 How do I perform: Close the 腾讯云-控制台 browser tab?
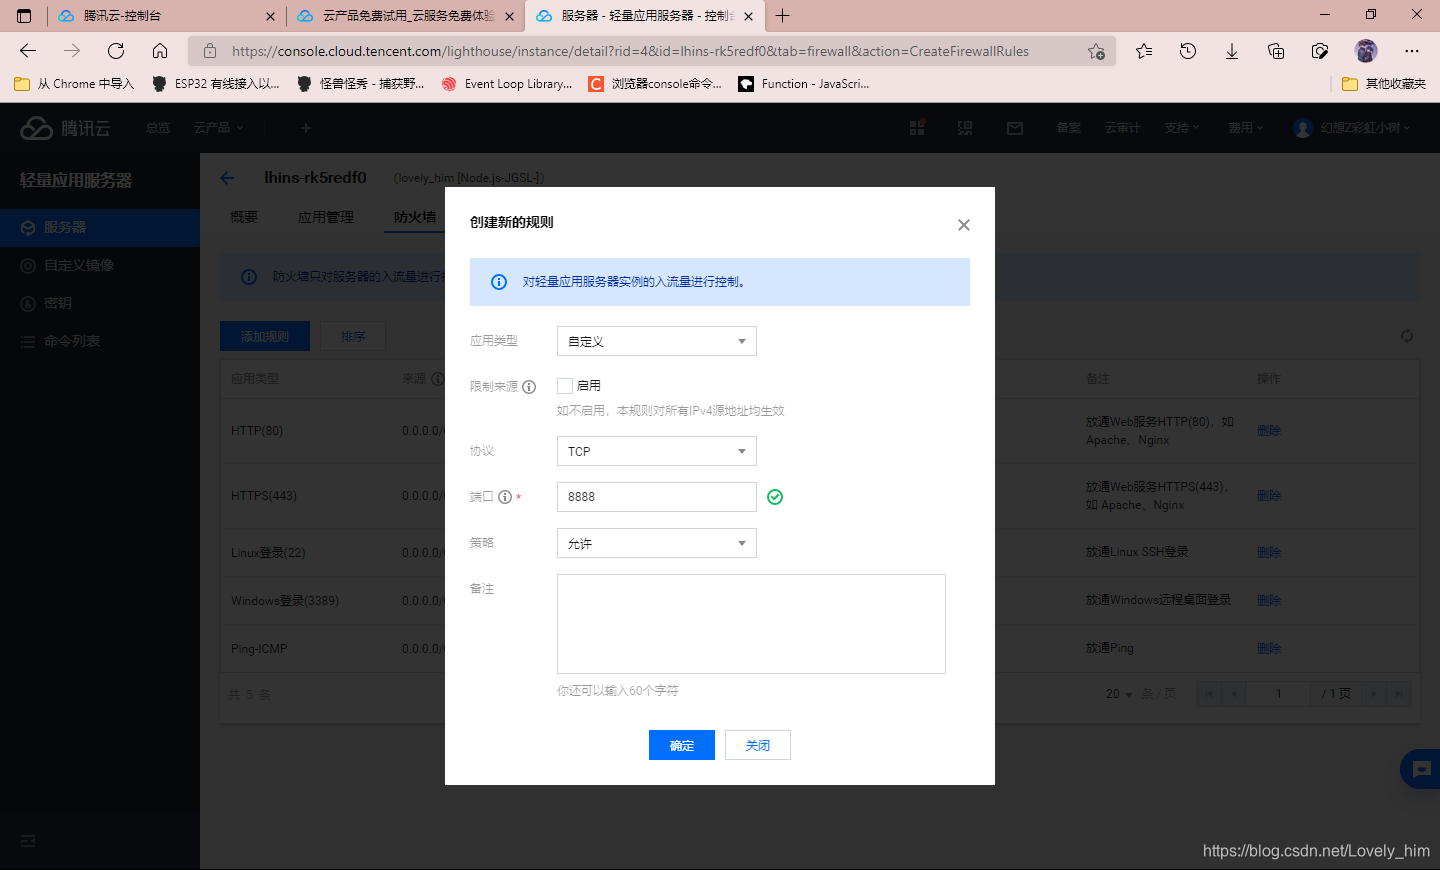point(270,16)
